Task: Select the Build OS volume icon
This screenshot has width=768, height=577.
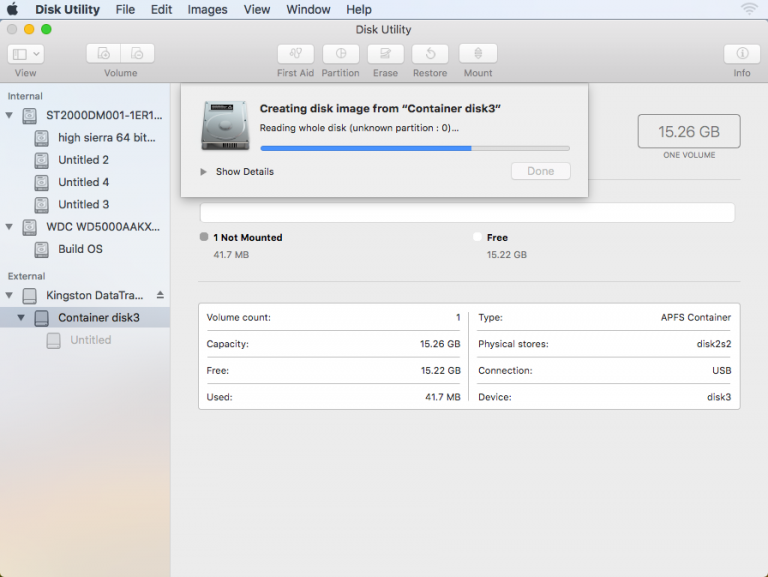Action: (x=42, y=249)
